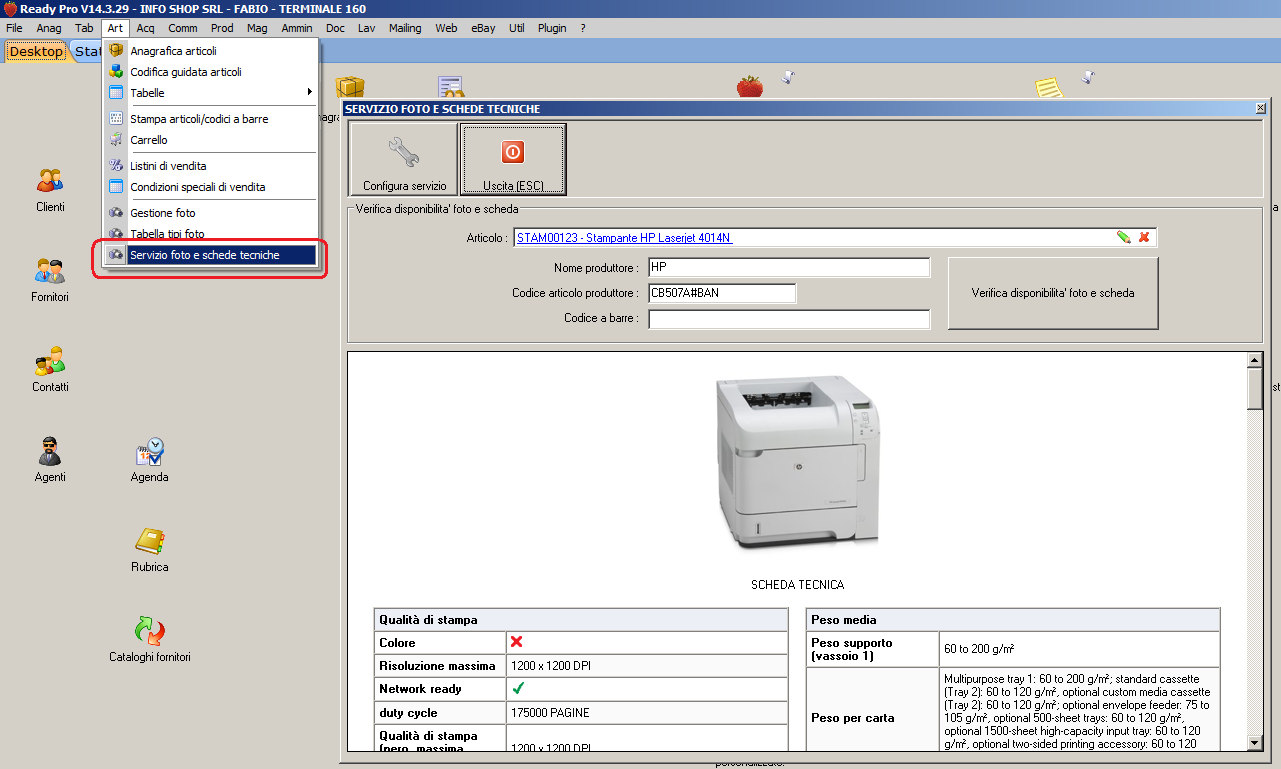Open the STAM00123 Stampante HP Laserjet link
Screen dimensions: 1281x769
(x=624, y=238)
